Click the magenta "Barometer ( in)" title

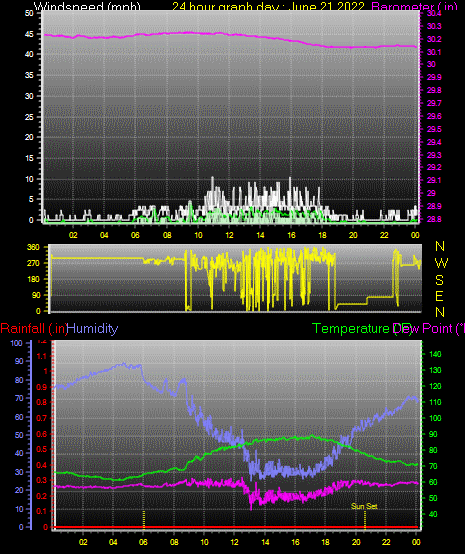pos(414,6)
